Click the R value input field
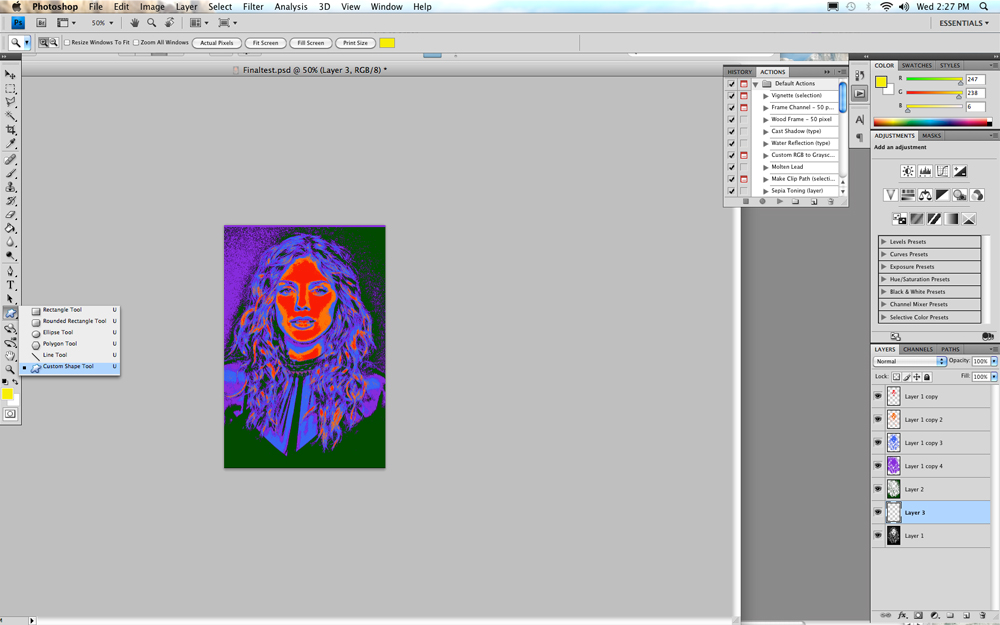The width and height of the screenshot is (1000, 625). (x=975, y=79)
